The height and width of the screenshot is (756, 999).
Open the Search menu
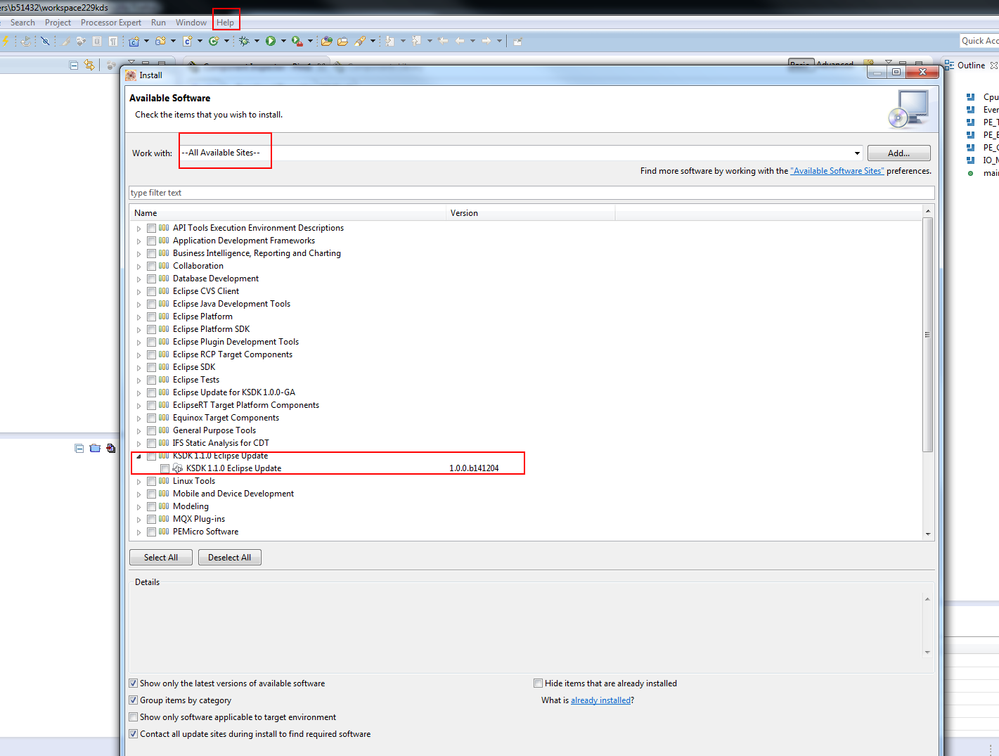click(x=22, y=22)
